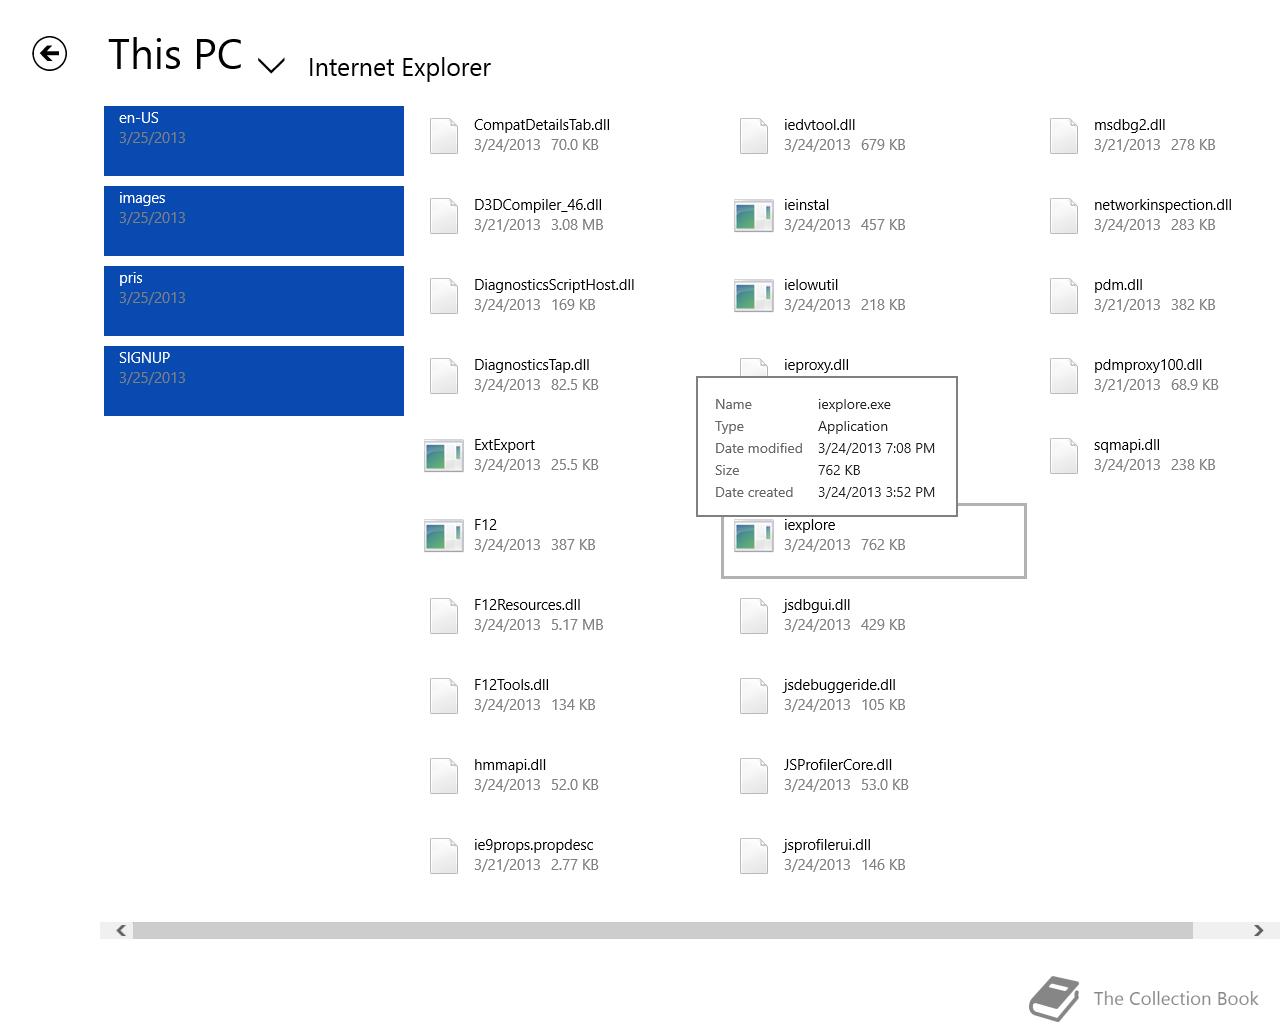Click the This PC title text
1280x1024 pixels.
click(175, 54)
